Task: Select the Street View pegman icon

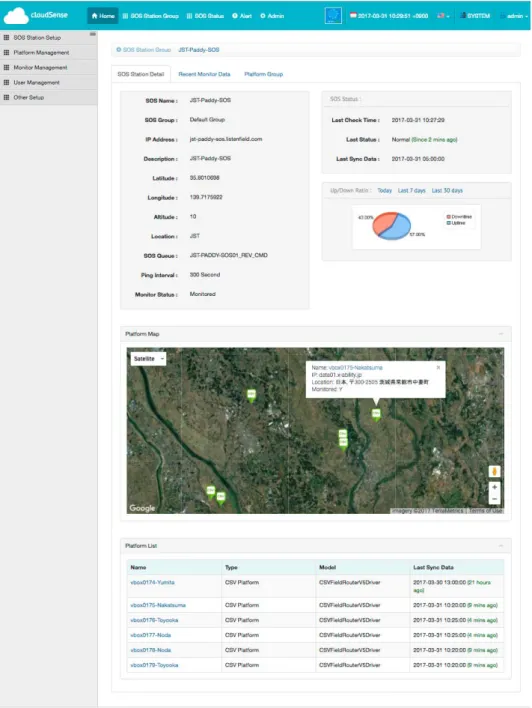Action: pyautogui.click(x=495, y=471)
